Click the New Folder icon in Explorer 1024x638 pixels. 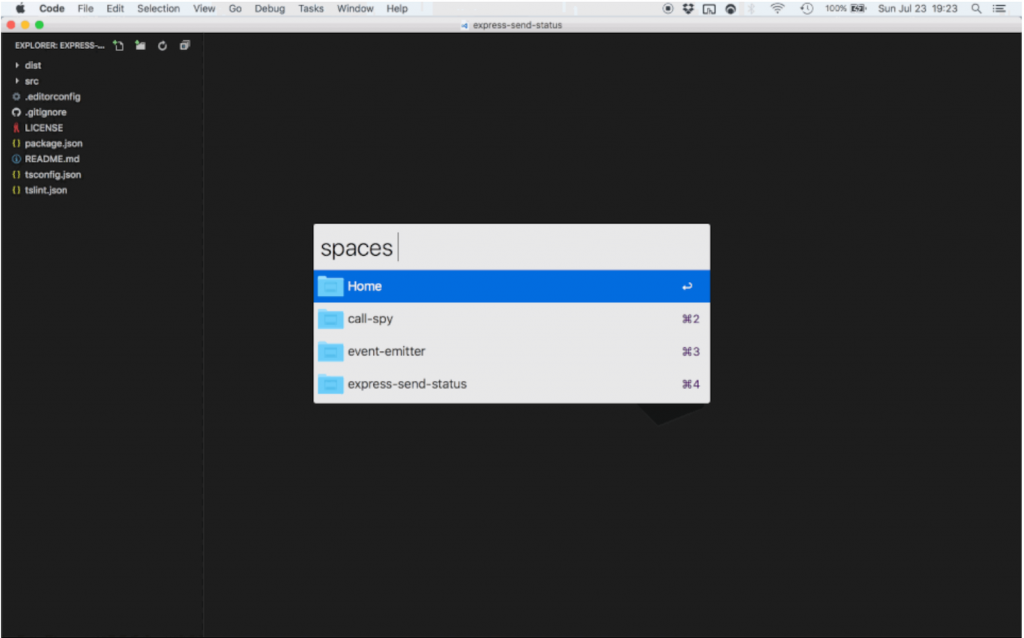[140, 45]
